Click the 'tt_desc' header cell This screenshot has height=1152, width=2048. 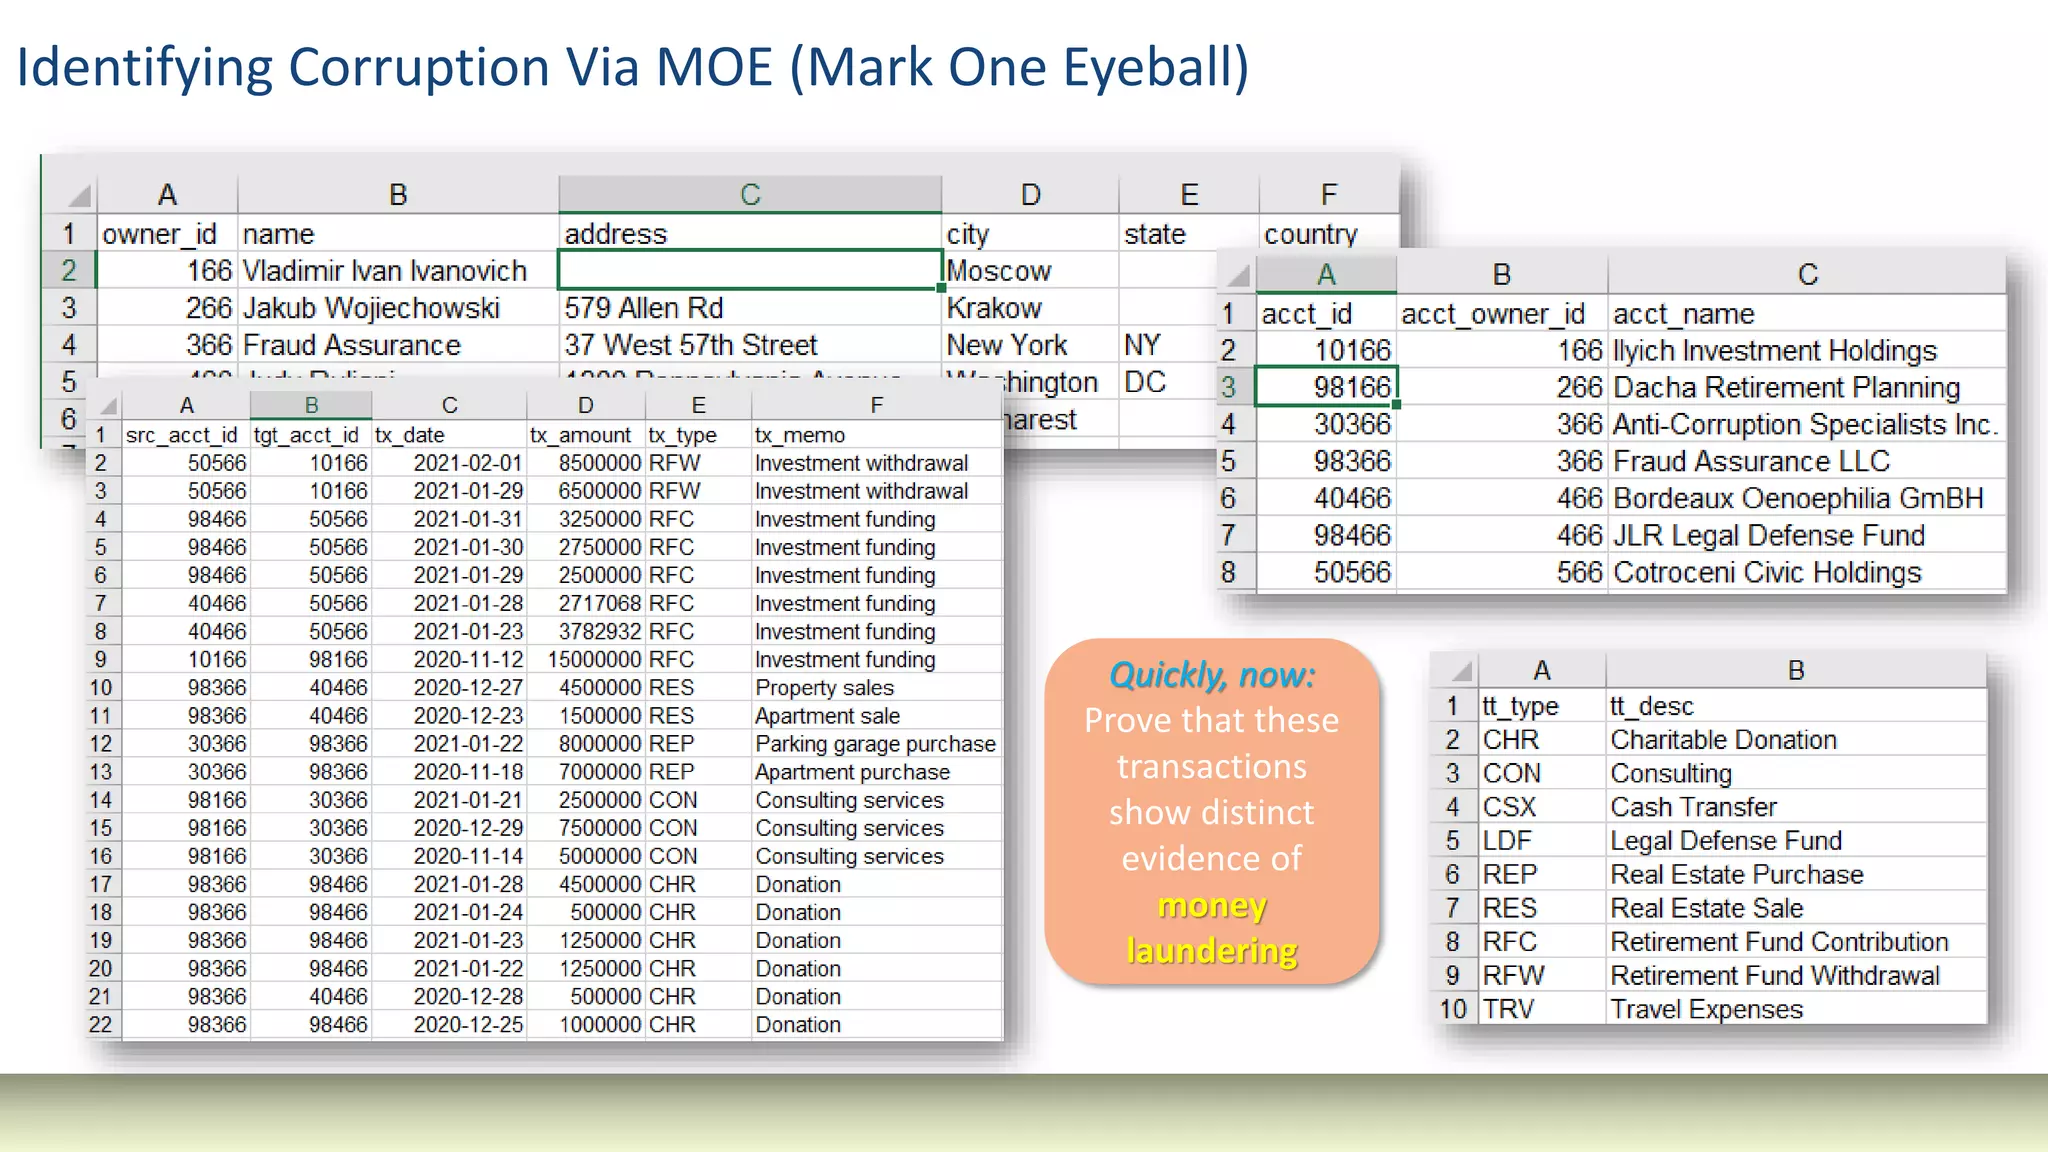[x=1796, y=706]
